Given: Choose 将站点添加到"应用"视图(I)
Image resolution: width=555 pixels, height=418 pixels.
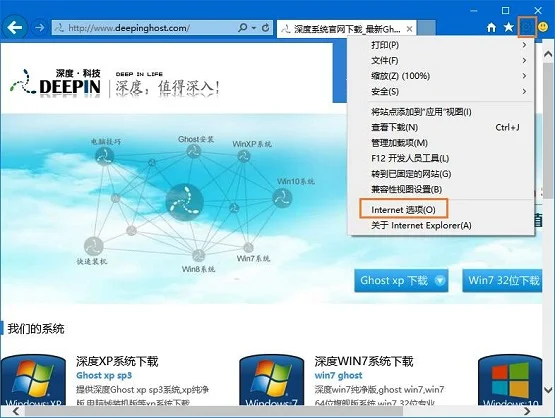Looking at the screenshot, I should (x=441, y=112).
